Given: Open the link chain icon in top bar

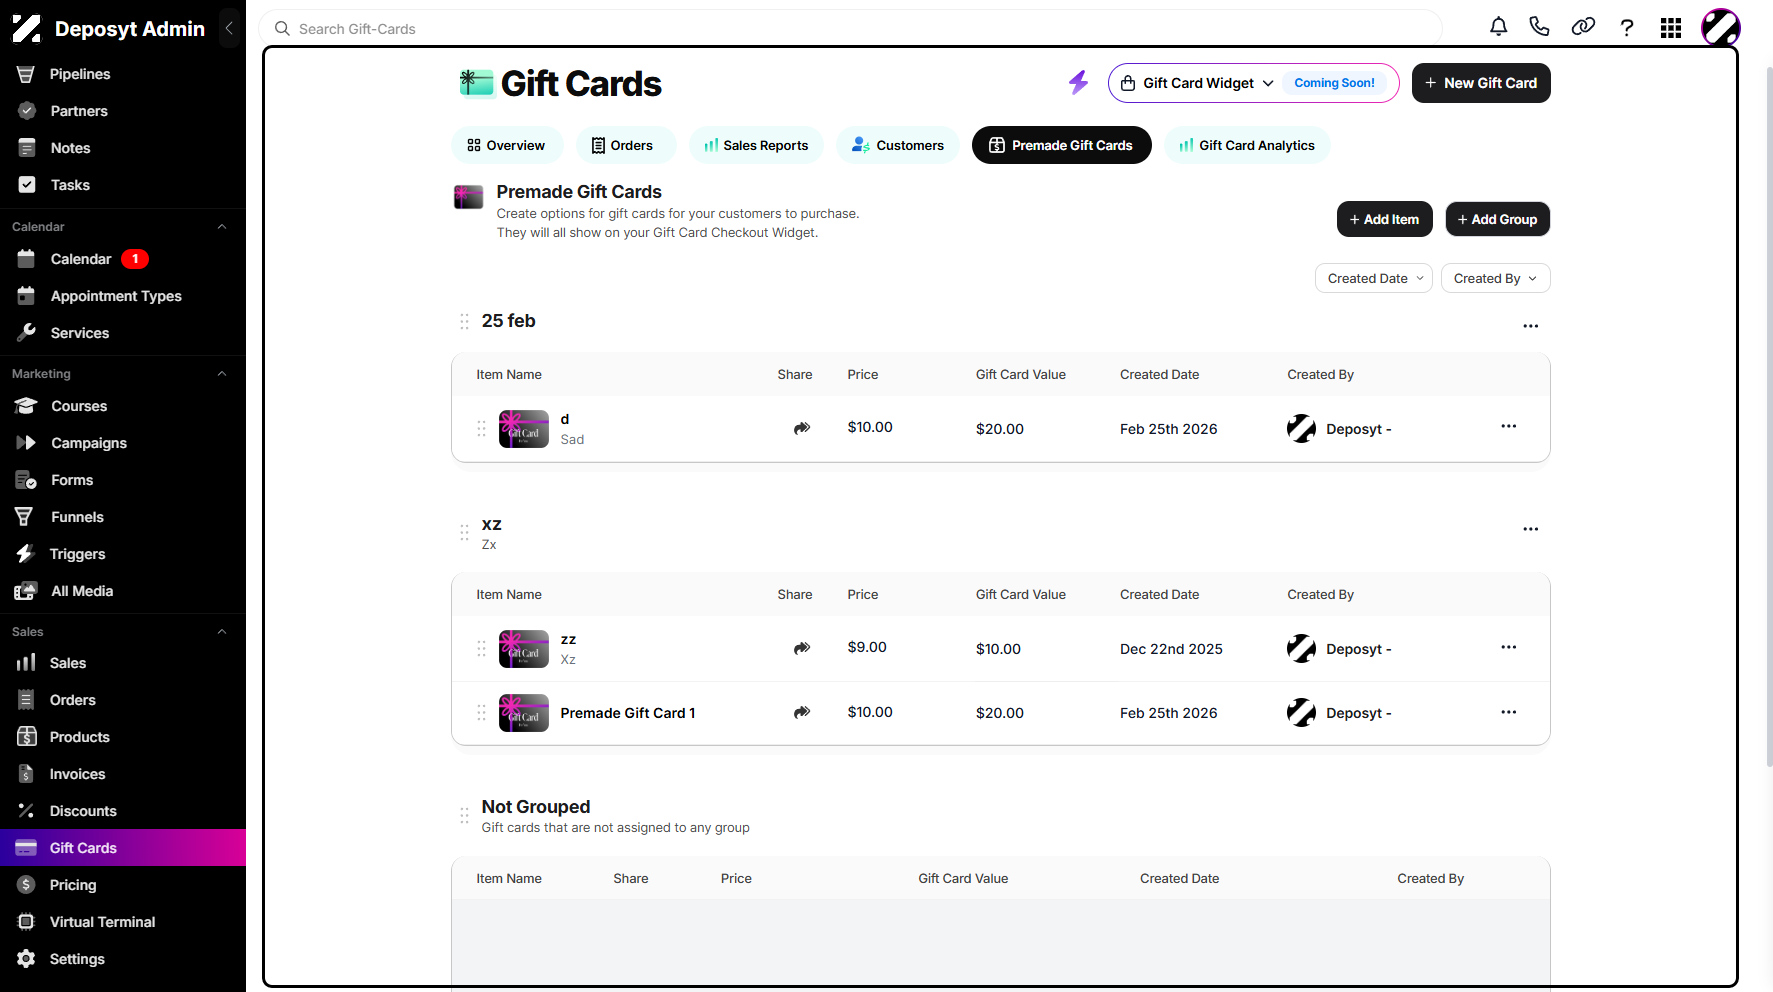Looking at the screenshot, I should 1583,27.
